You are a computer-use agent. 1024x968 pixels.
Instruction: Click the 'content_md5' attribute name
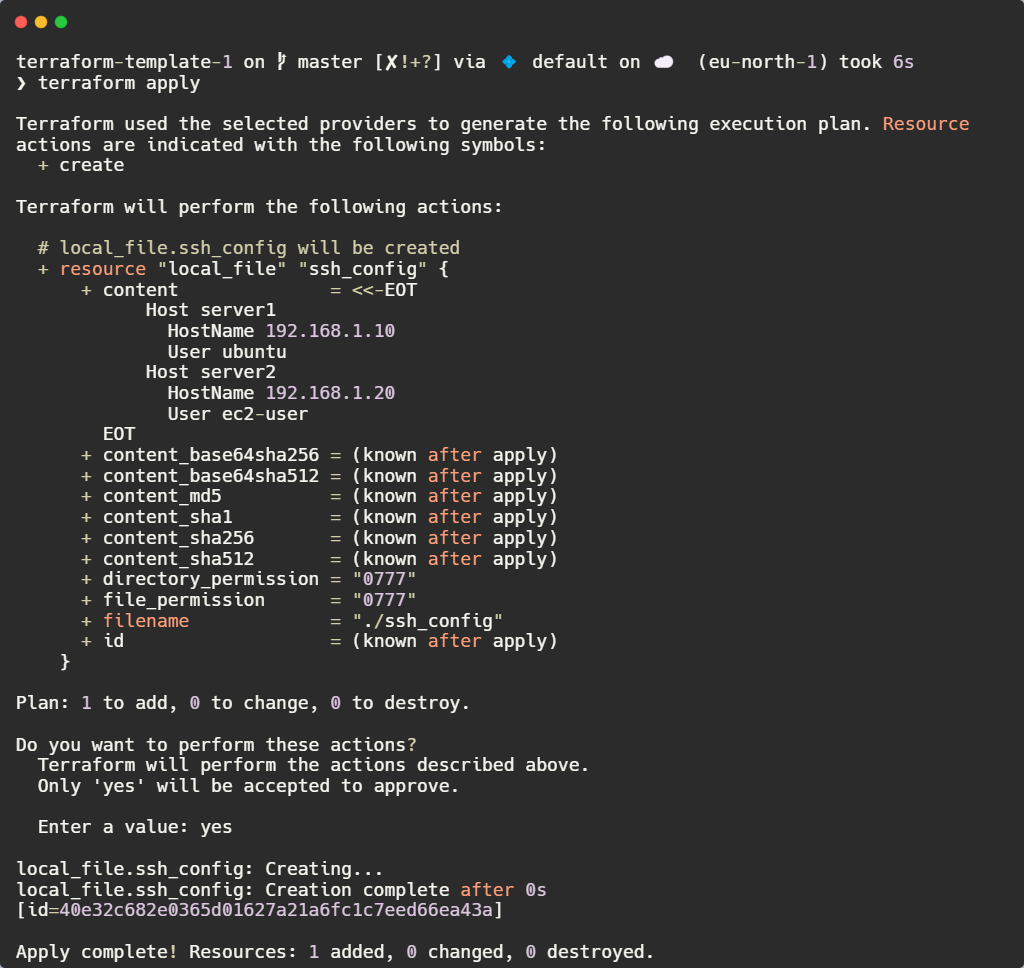162,496
